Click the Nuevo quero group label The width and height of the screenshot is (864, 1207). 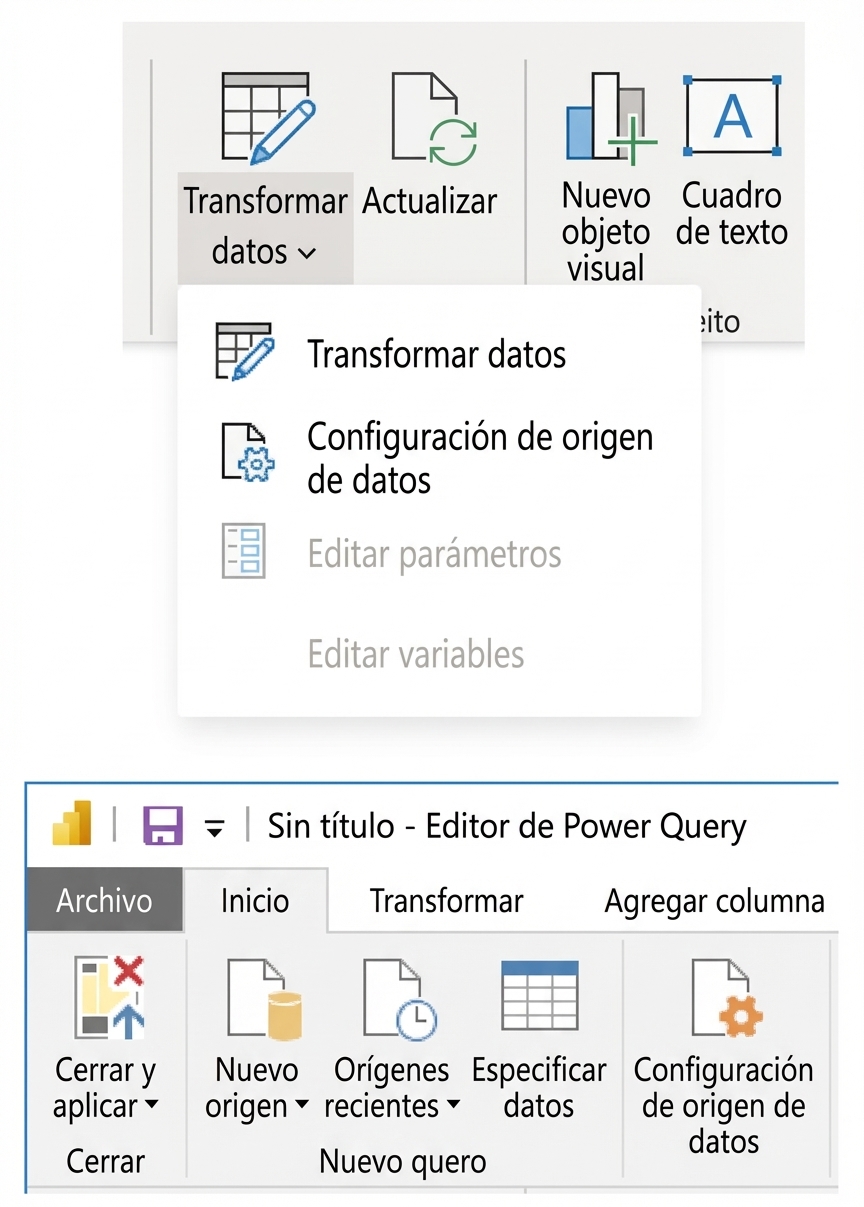[403, 1161]
